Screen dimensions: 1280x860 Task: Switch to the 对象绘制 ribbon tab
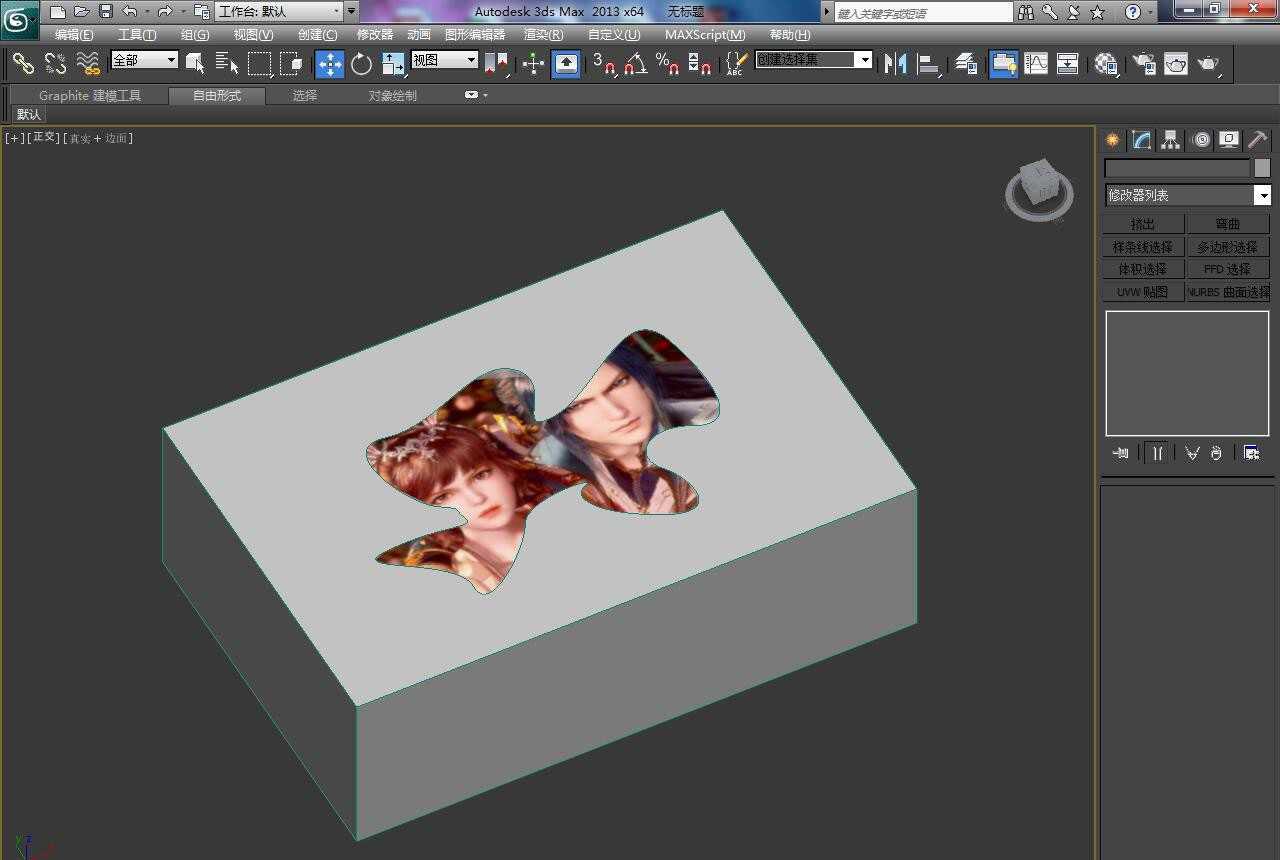click(x=392, y=96)
